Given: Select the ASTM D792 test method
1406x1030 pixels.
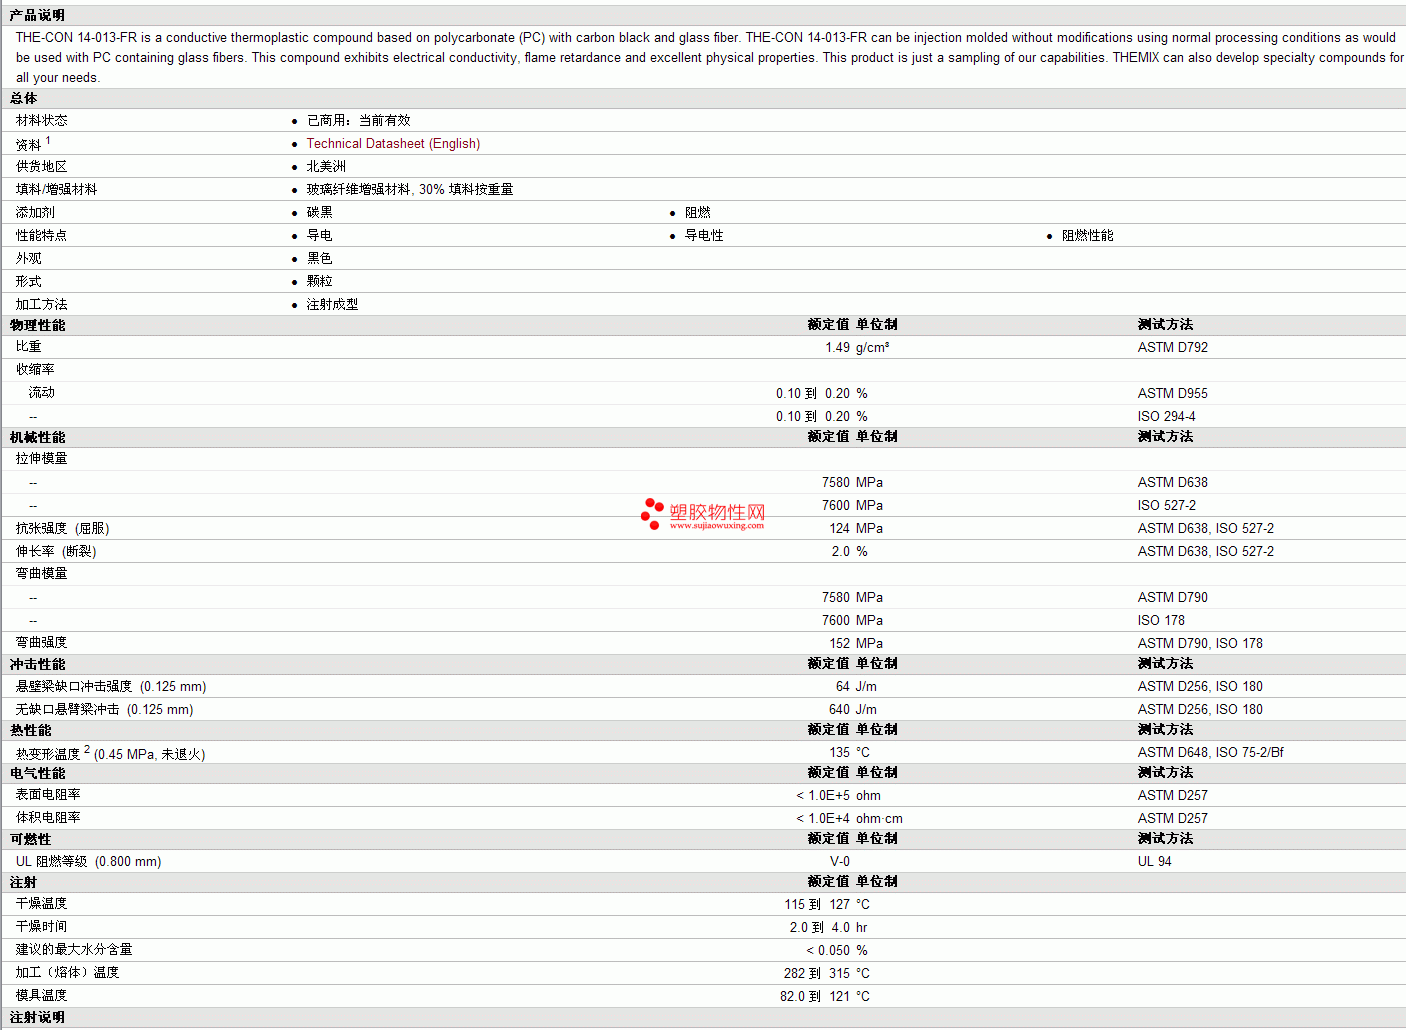Looking at the screenshot, I should pos(1172,347).
